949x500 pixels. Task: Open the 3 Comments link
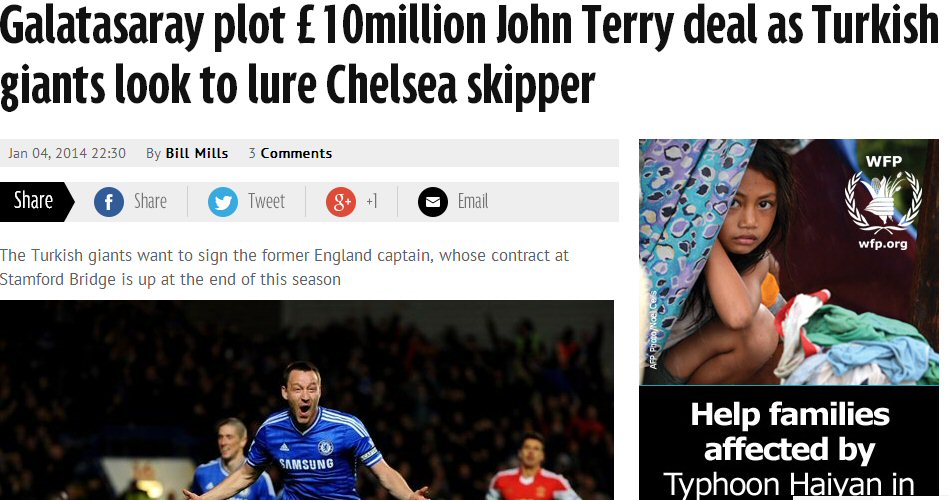pos(290,153)
